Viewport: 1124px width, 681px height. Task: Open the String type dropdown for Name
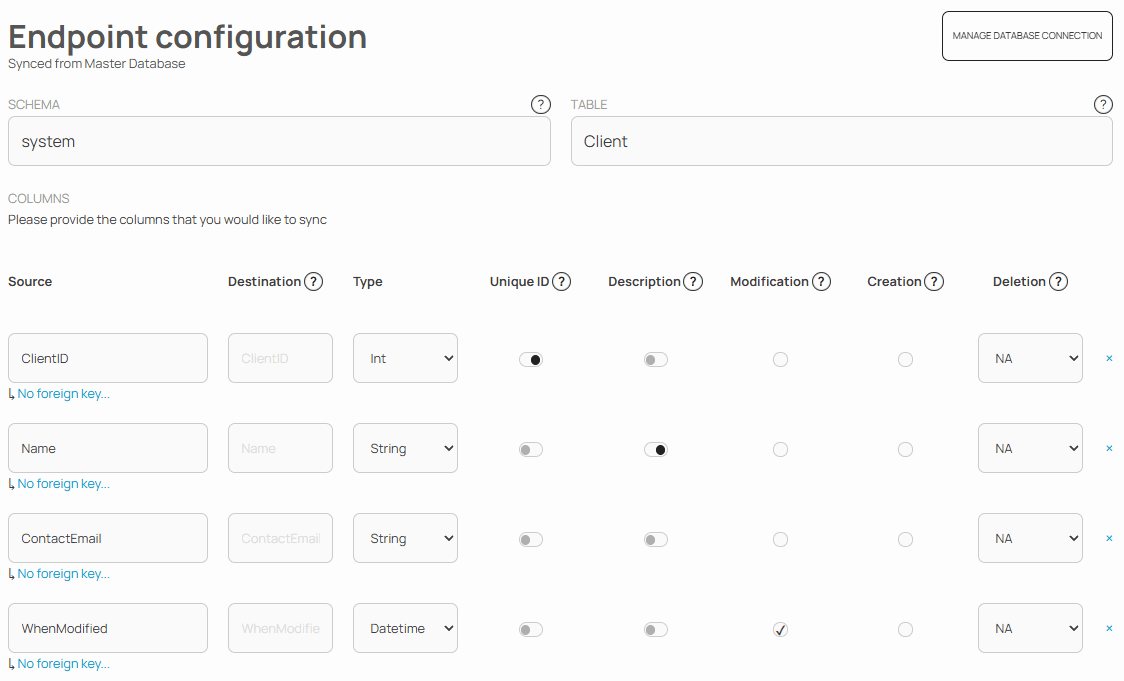pos(405,448)
